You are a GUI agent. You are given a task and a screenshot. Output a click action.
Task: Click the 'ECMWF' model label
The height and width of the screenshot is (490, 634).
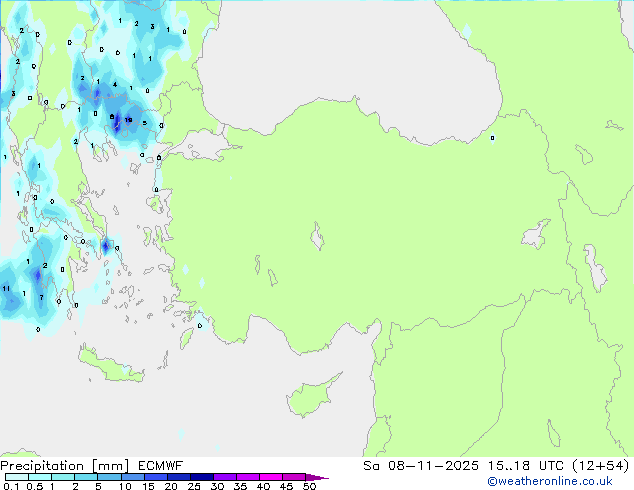[161, 466]
